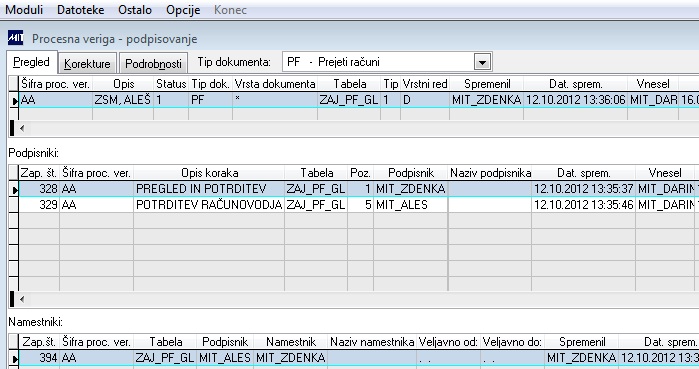Image resolution: width=699 pixels, height=369 pixels.
Task: Click the Veljavno od column header
Action: click(448, 342)
